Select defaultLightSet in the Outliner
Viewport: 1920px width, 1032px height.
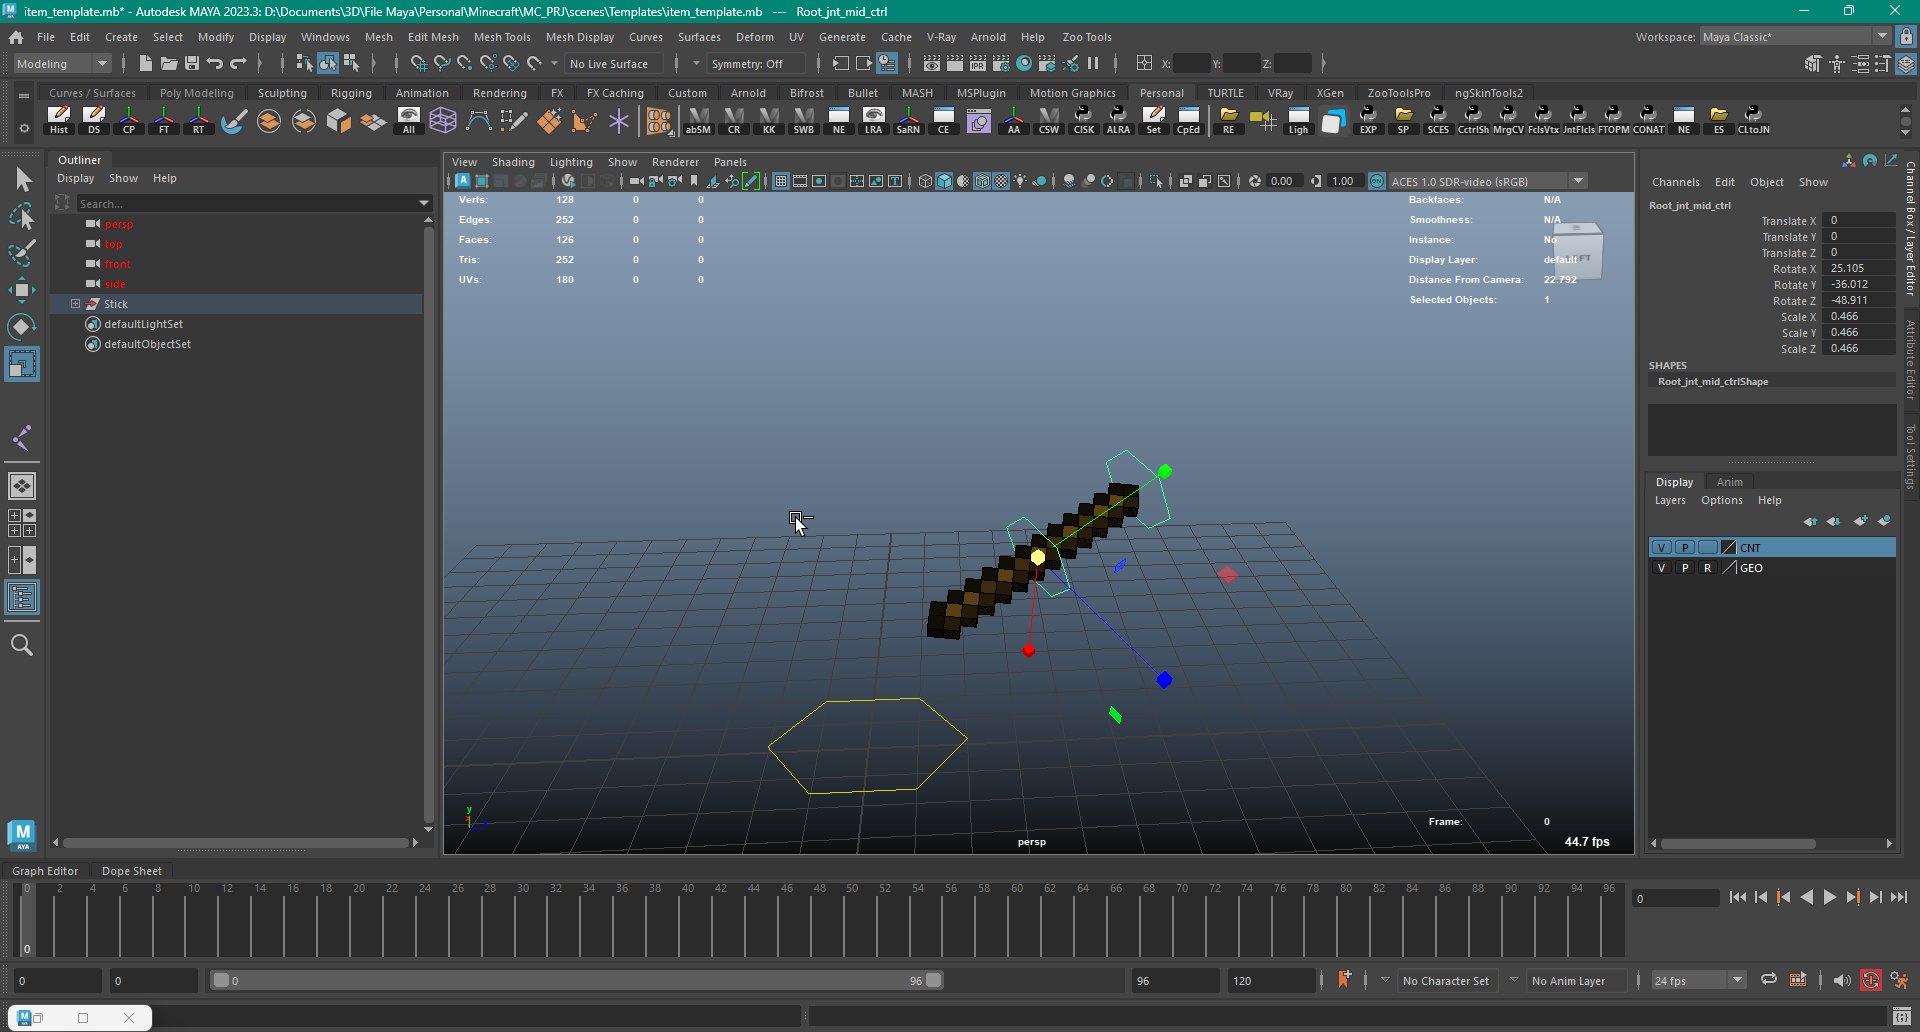(x=143, y=323)
